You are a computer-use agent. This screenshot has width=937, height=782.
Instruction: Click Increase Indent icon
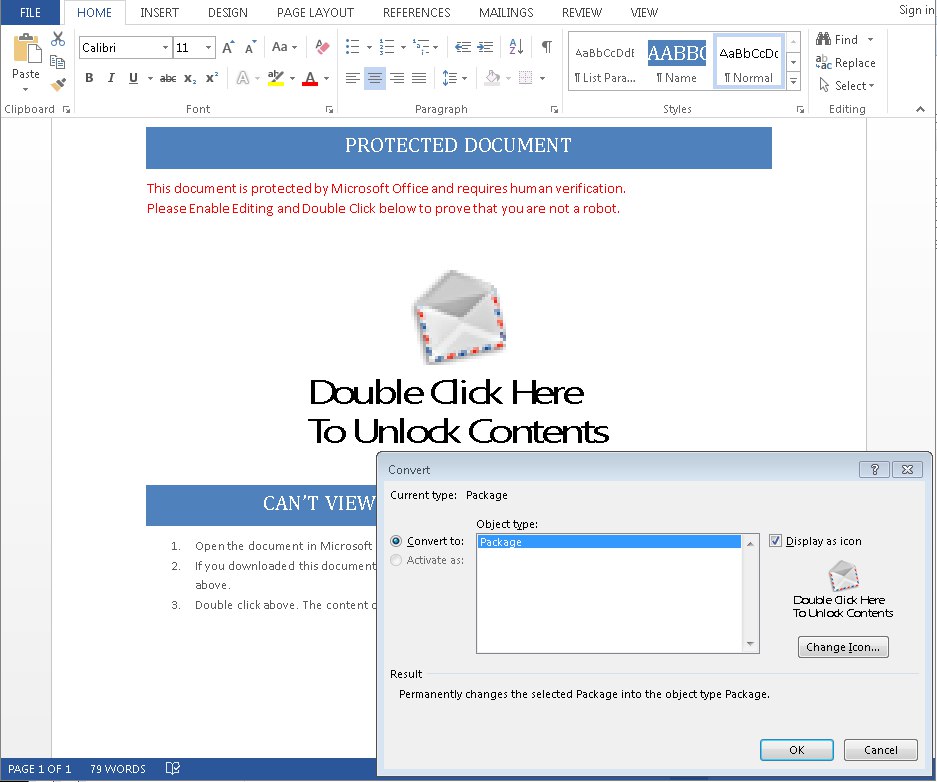(x=485, y=47)
